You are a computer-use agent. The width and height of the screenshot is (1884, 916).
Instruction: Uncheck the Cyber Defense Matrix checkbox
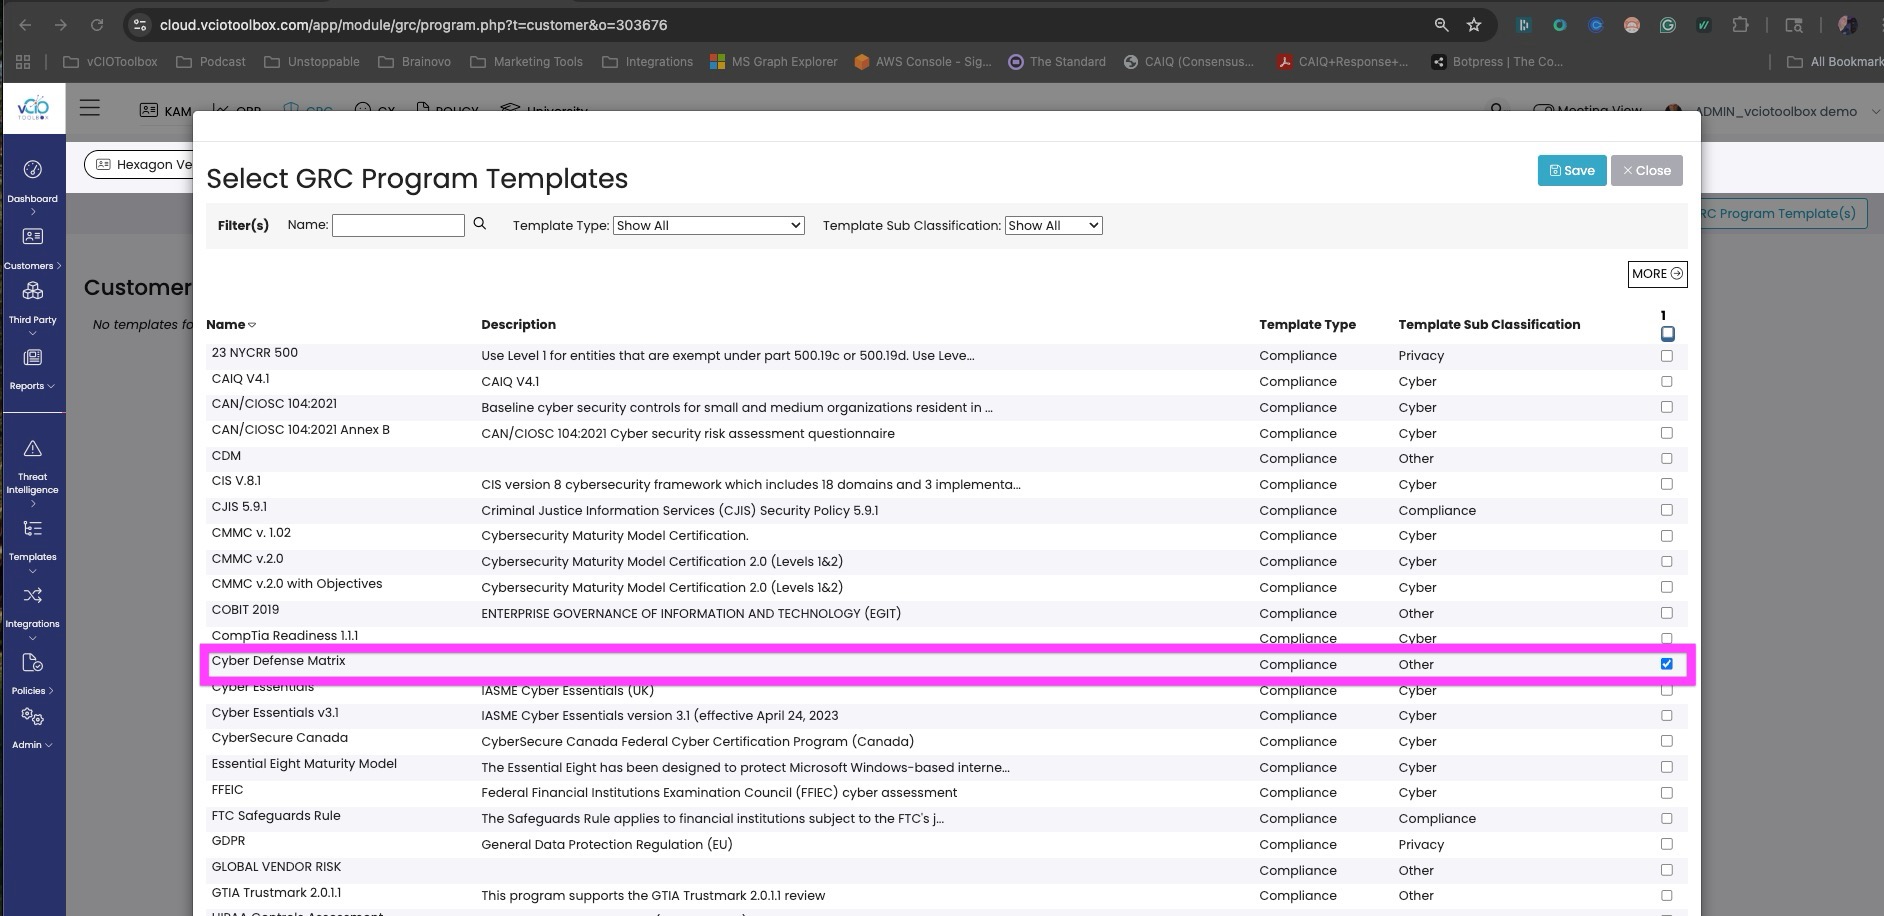pyautogui.click(x=1666, y=664)
